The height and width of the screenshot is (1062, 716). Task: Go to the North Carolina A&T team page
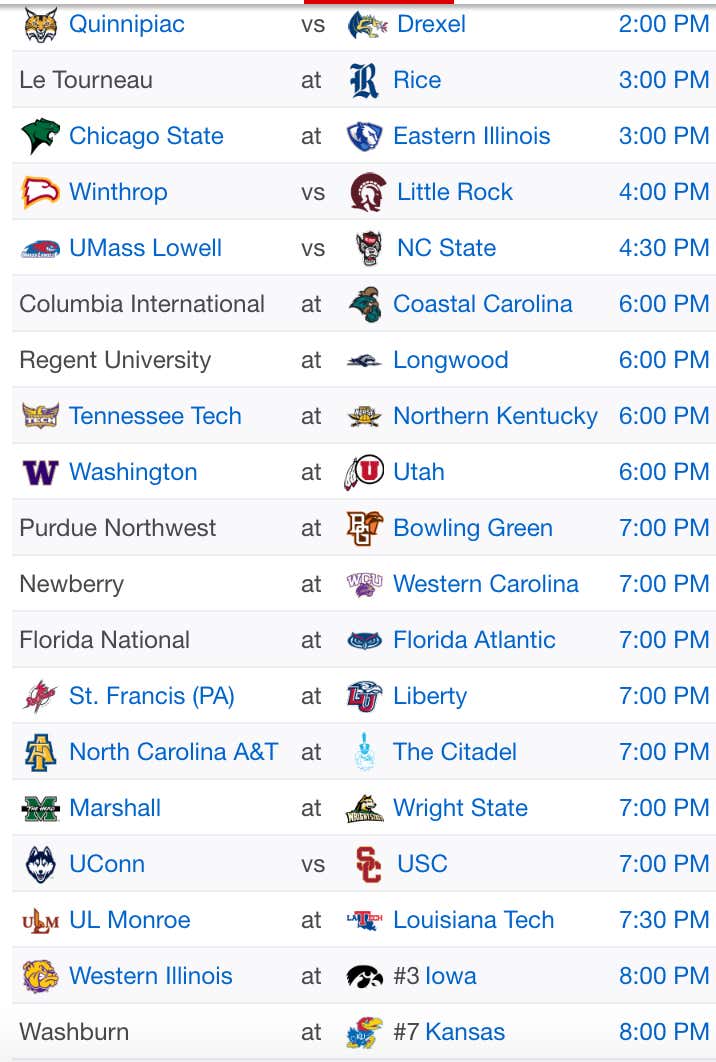(x=173, y=752)
